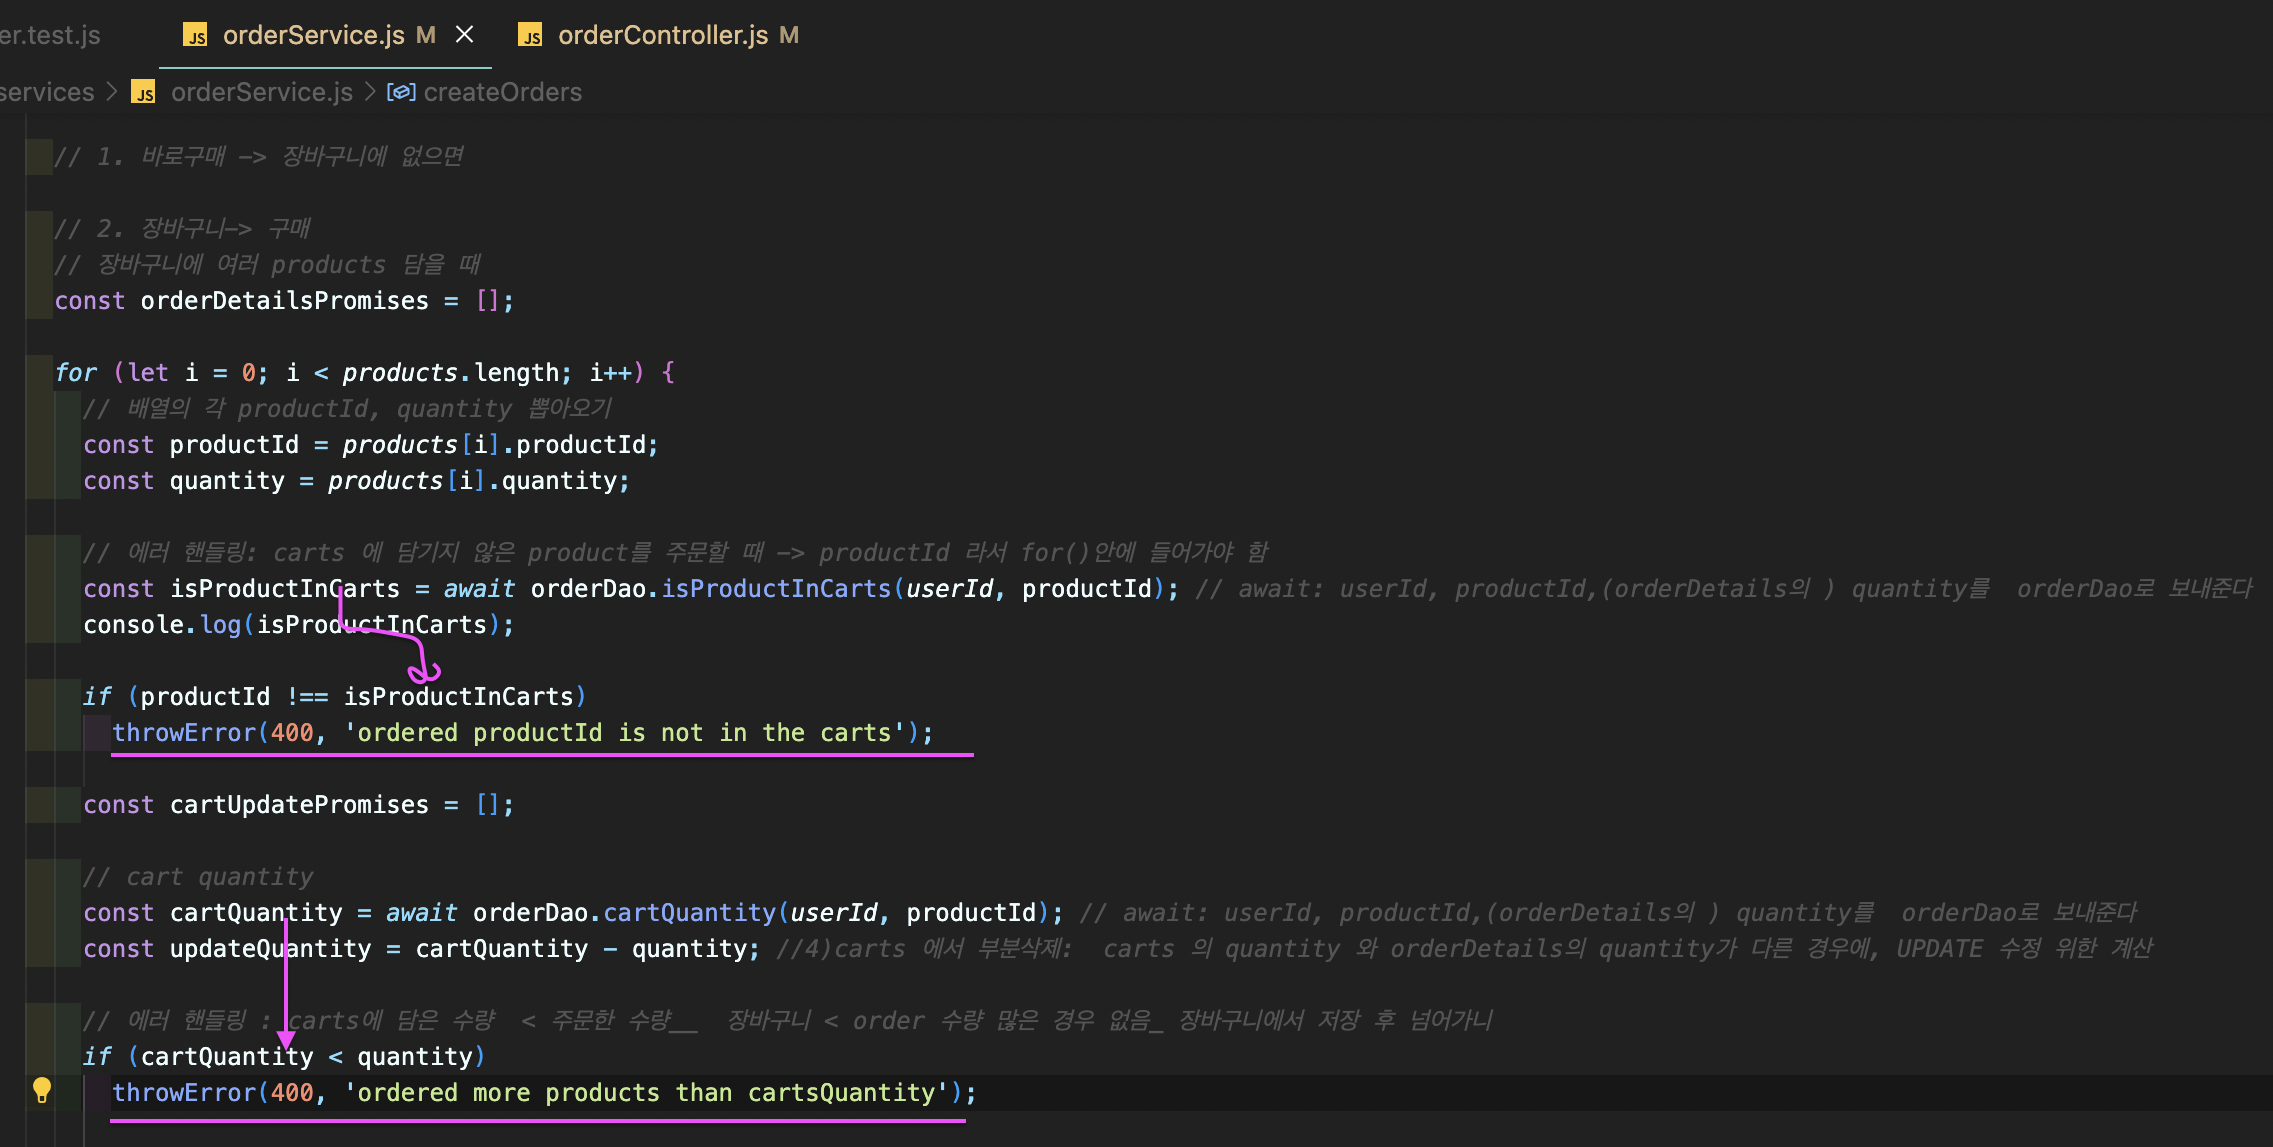
Task: Click the orderDao.isProductInCarts method call
Action: click(x=775, y=589)
